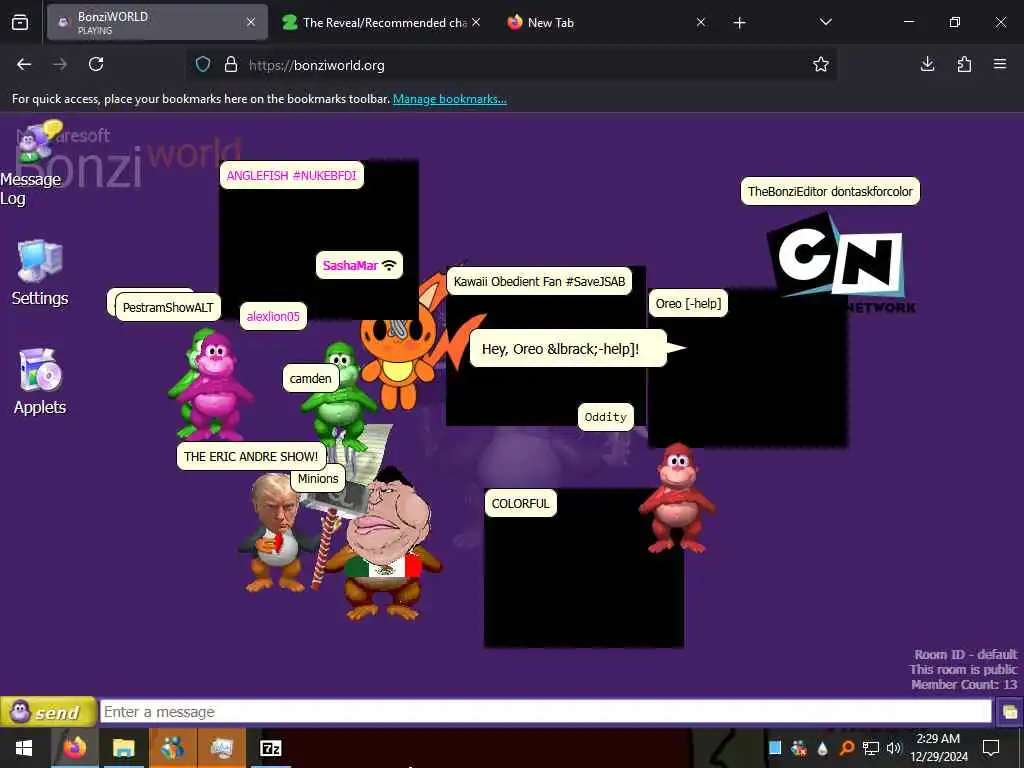This screenshot has width=1024, height=768.
Task: Open the notification center
Action: pyautogui.click(x=991, y=748)
